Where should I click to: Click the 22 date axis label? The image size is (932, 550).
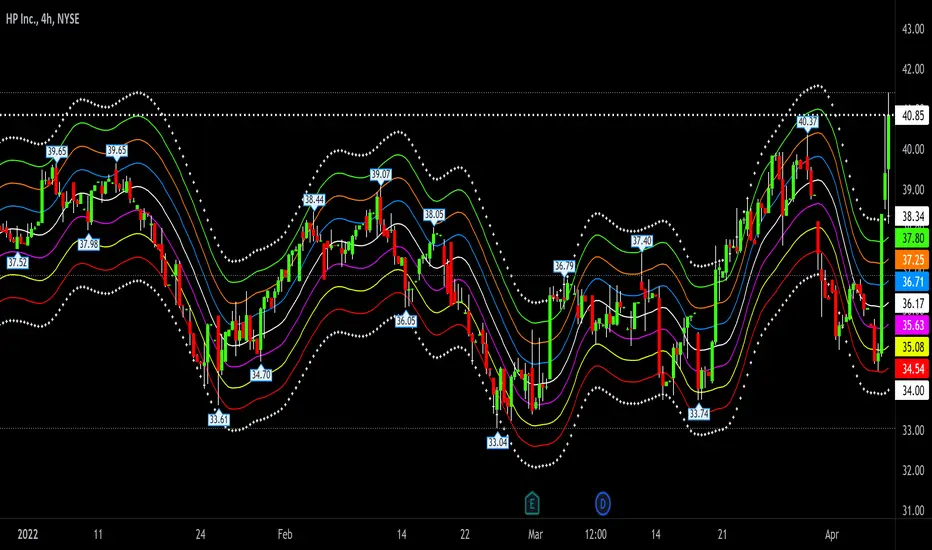465,534
